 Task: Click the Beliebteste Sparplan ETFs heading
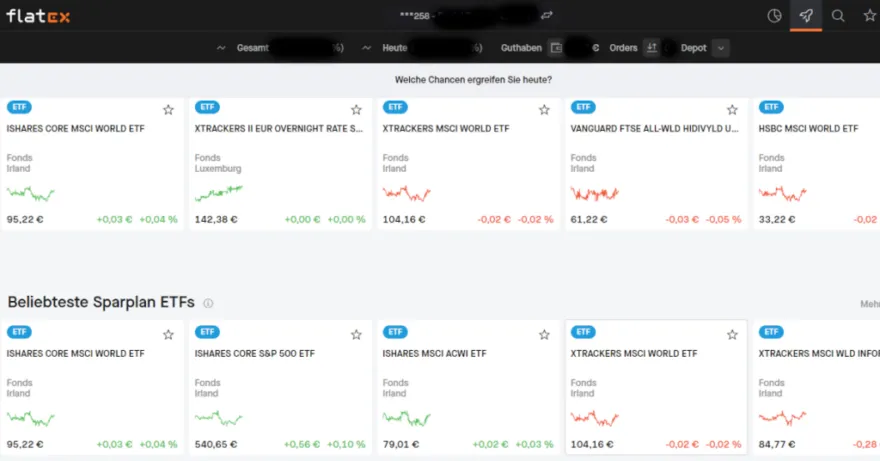point(101,302)
